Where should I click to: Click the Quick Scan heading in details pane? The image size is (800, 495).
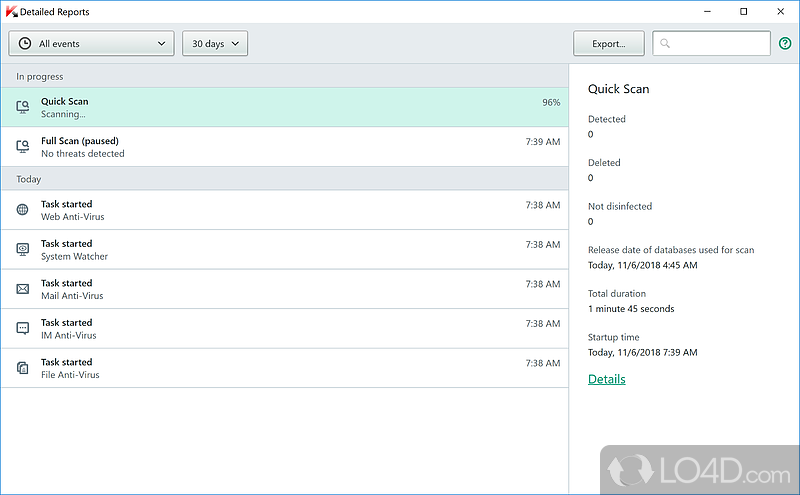click(x=618, y=89)
